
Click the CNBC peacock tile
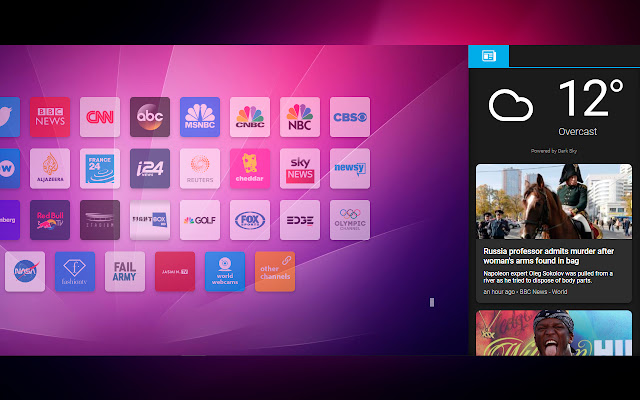250,117
